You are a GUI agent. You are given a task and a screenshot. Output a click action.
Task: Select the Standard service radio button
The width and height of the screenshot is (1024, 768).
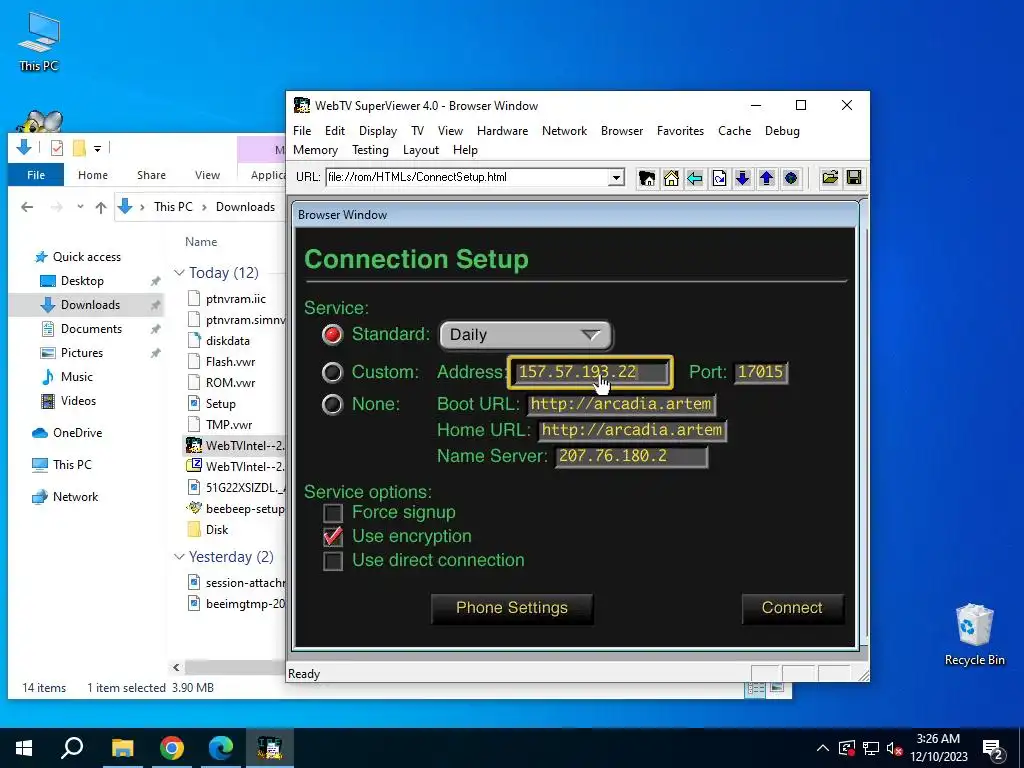[x=332, y=334]
